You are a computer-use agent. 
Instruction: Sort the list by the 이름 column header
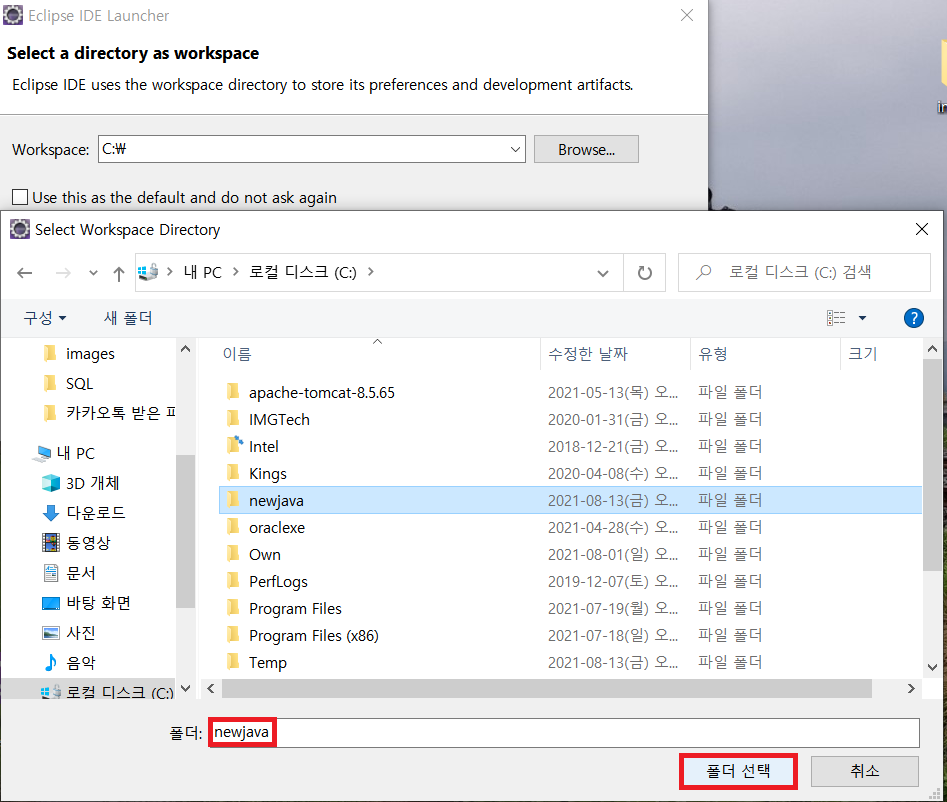[237, 354]
